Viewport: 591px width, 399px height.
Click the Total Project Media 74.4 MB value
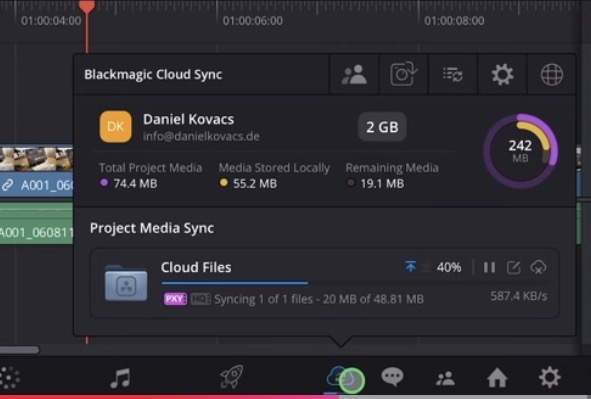tap(135, 183)
